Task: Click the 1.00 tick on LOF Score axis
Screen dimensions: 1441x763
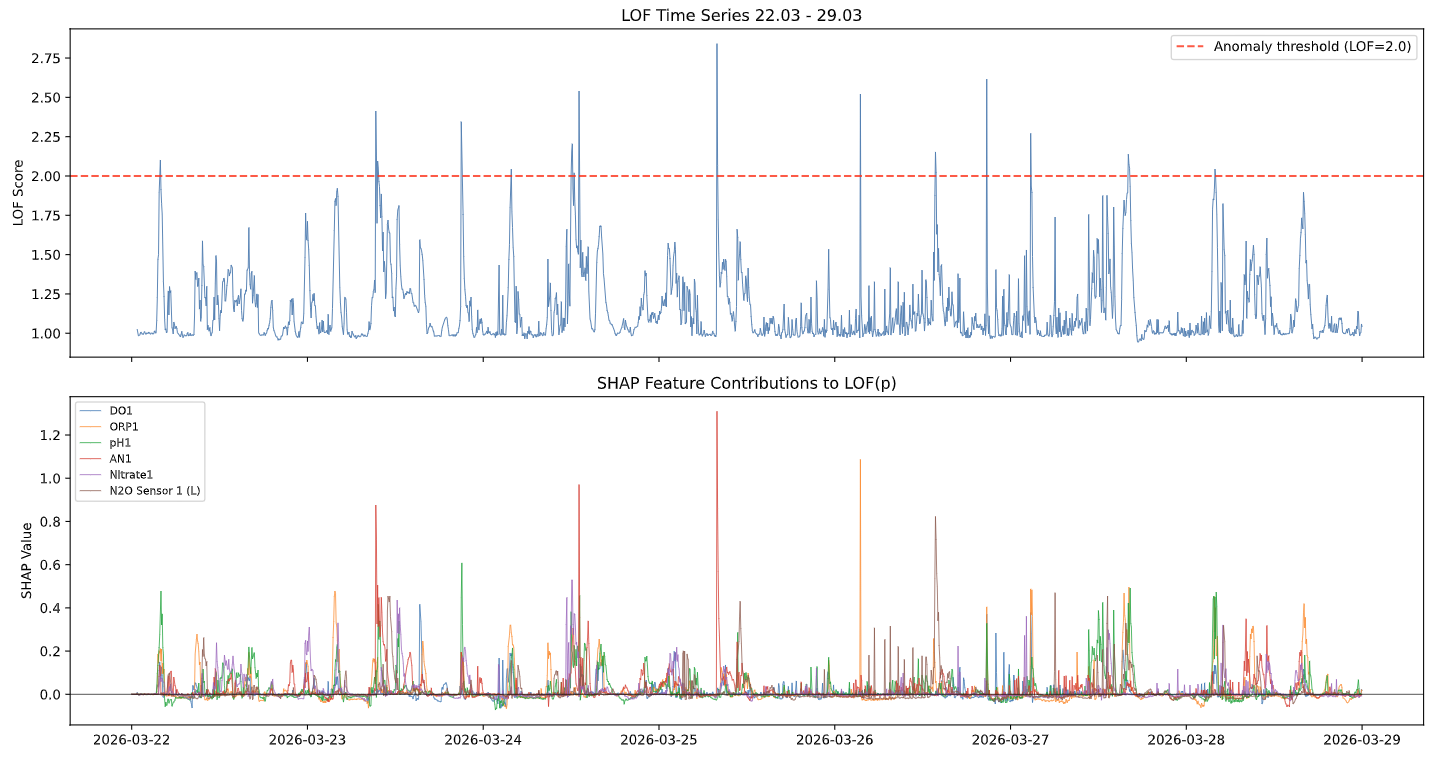Action: tap(46, 333)
